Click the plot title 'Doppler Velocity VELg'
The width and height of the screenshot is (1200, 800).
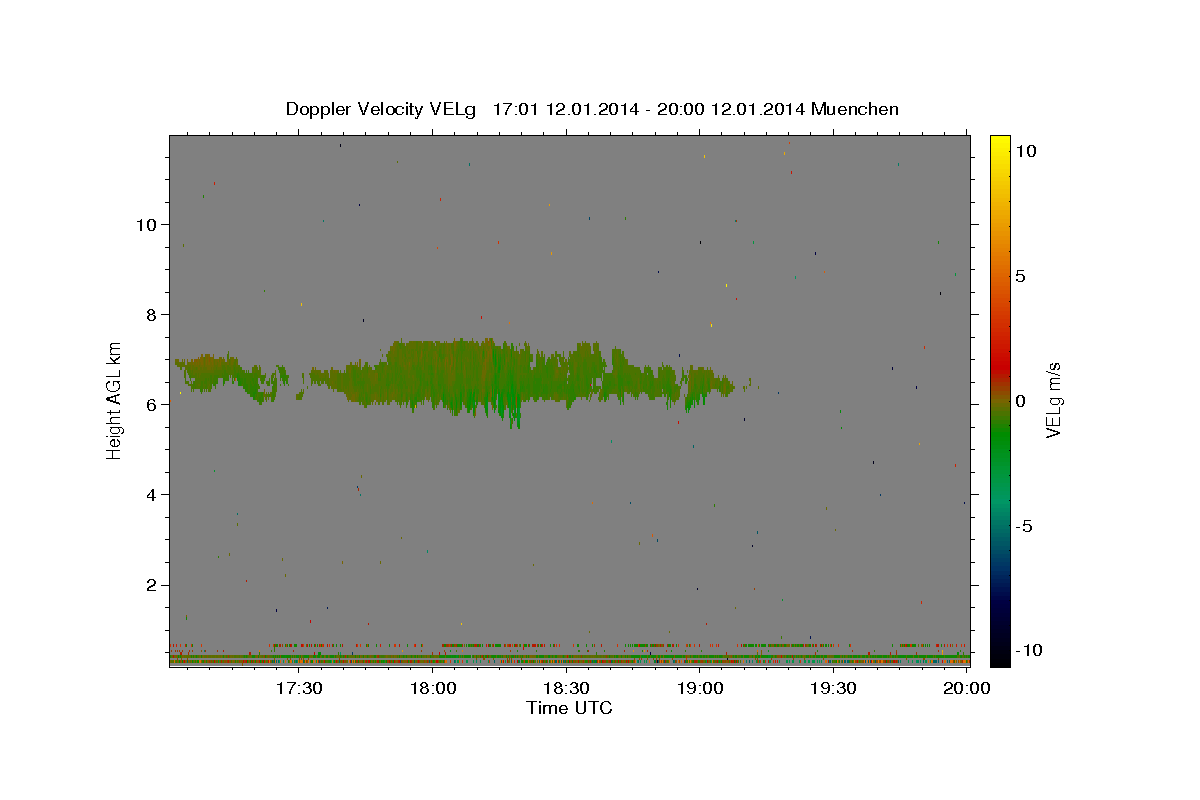click(379, 109)
